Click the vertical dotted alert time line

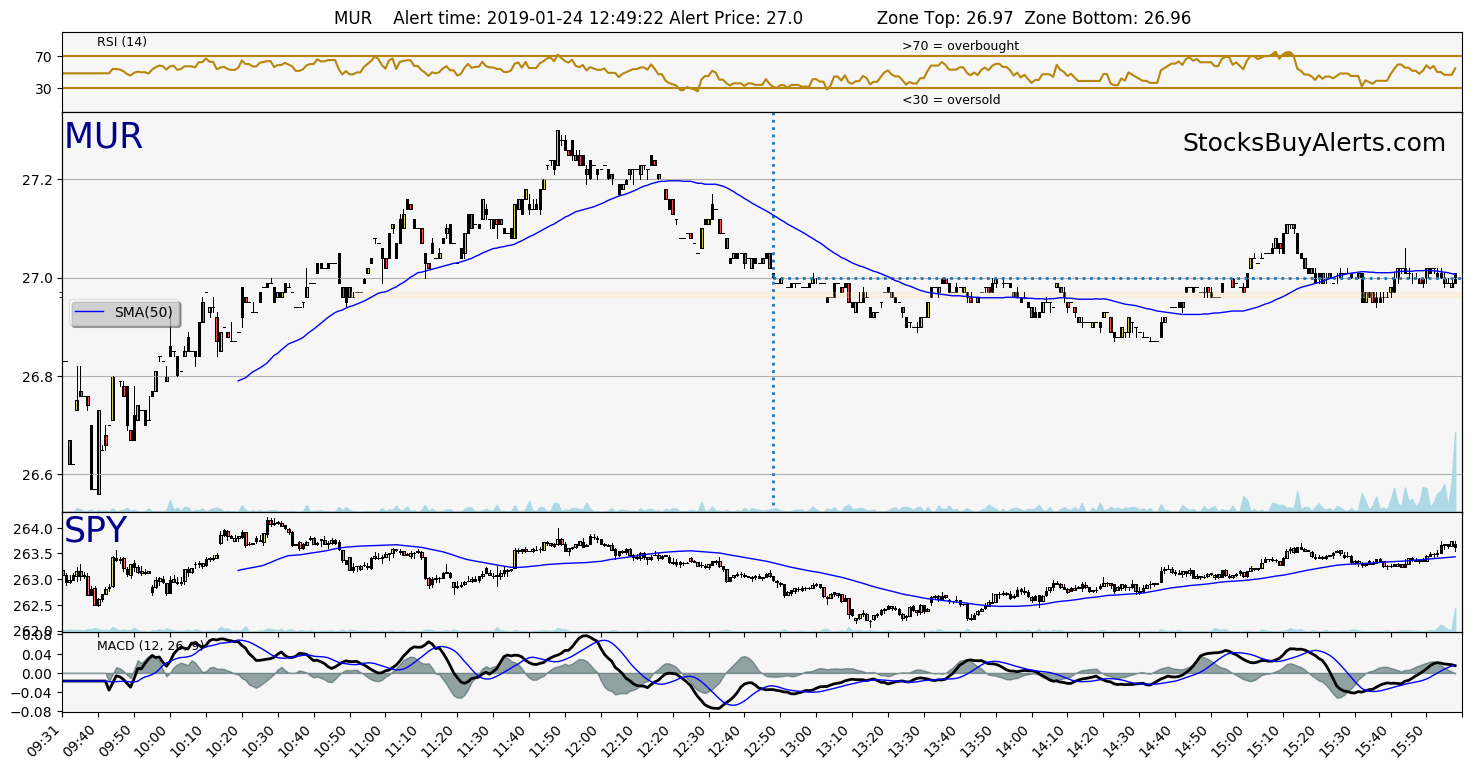point(773,400)
